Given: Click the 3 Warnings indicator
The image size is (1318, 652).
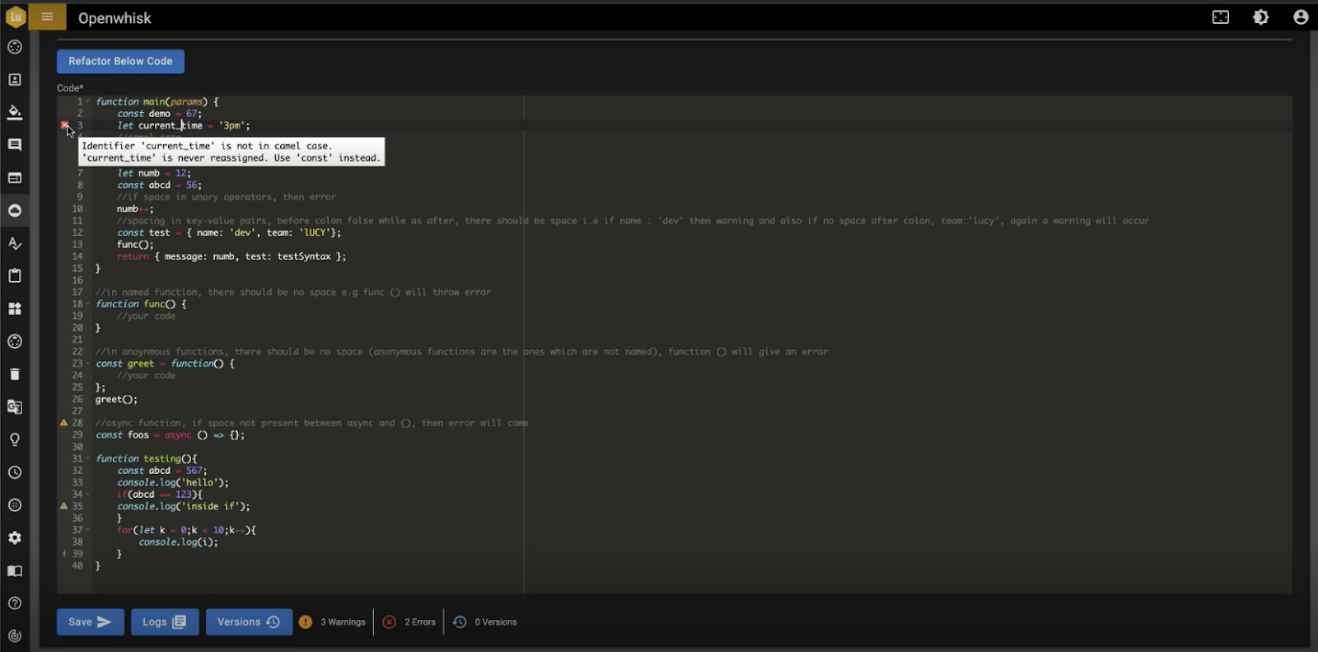Looking at the screenshot, I should tap(332, 622).
